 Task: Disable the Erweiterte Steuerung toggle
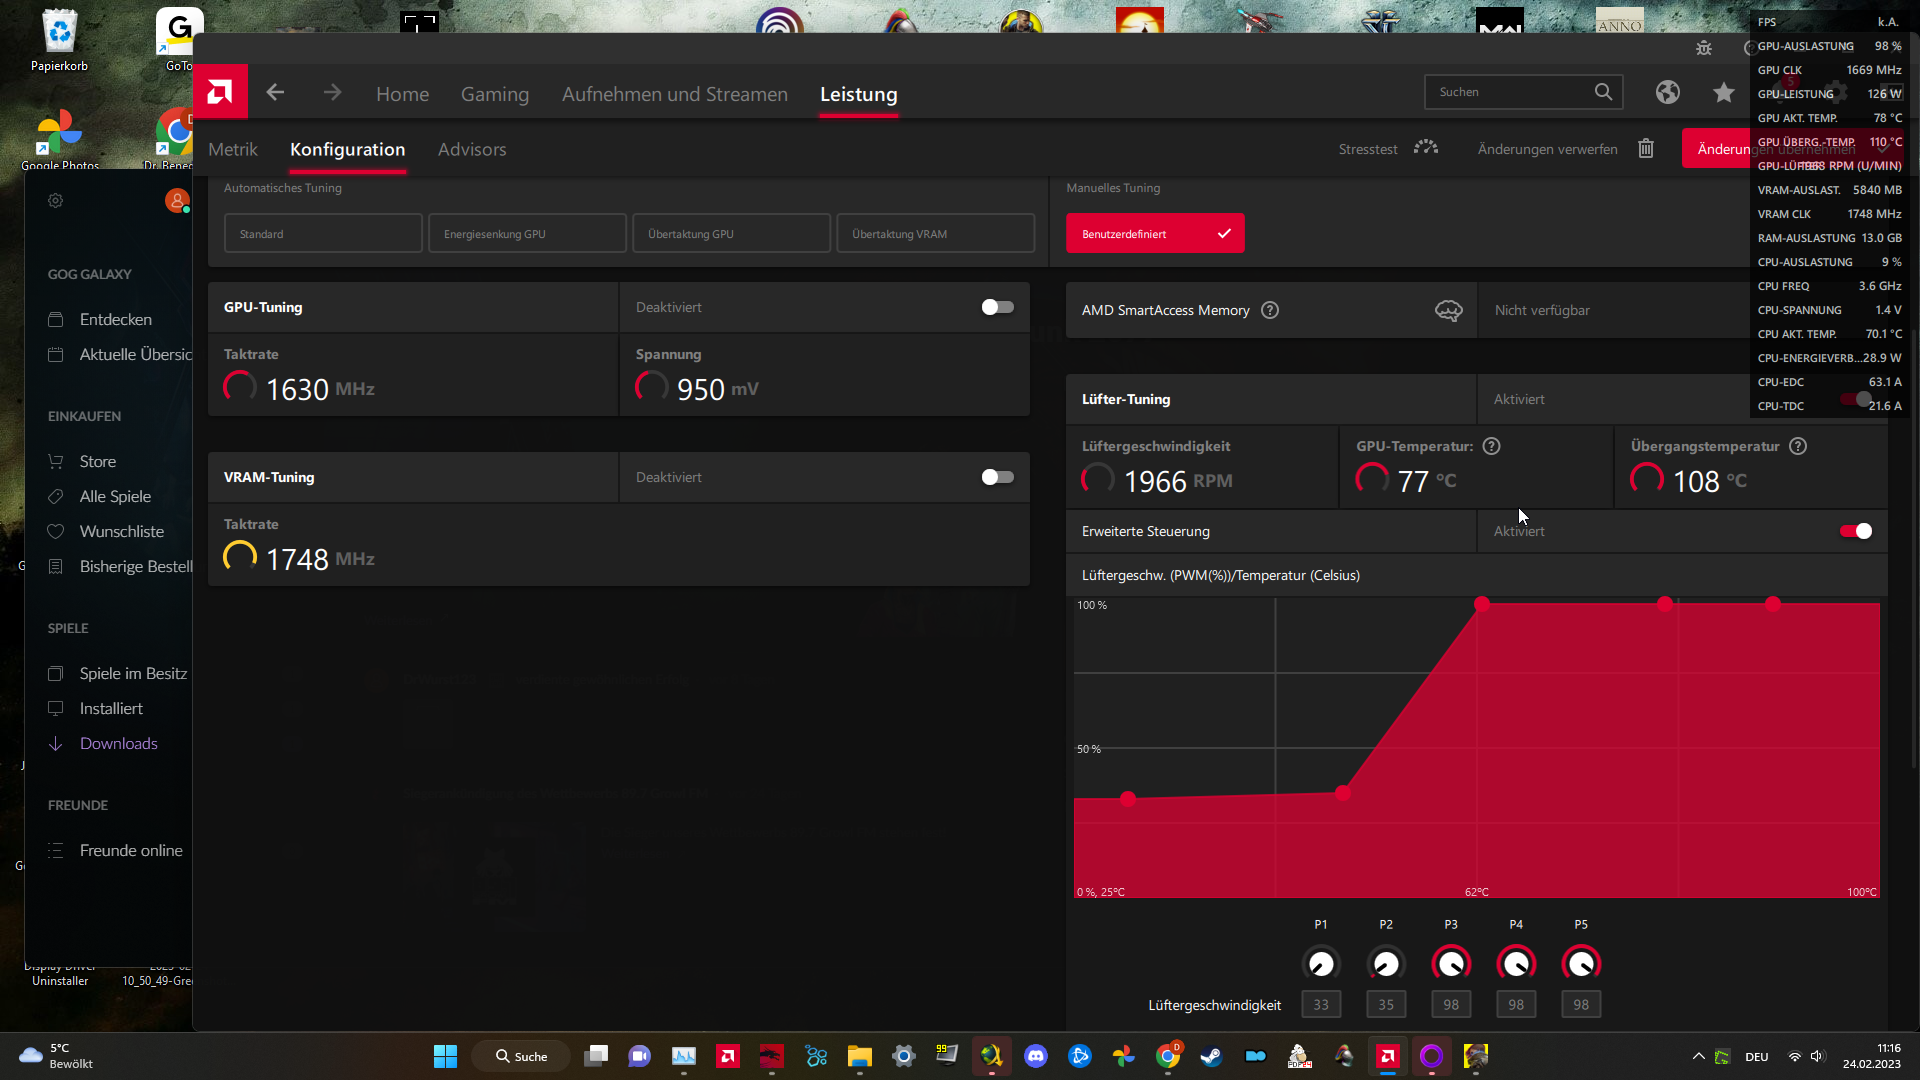1855,531
